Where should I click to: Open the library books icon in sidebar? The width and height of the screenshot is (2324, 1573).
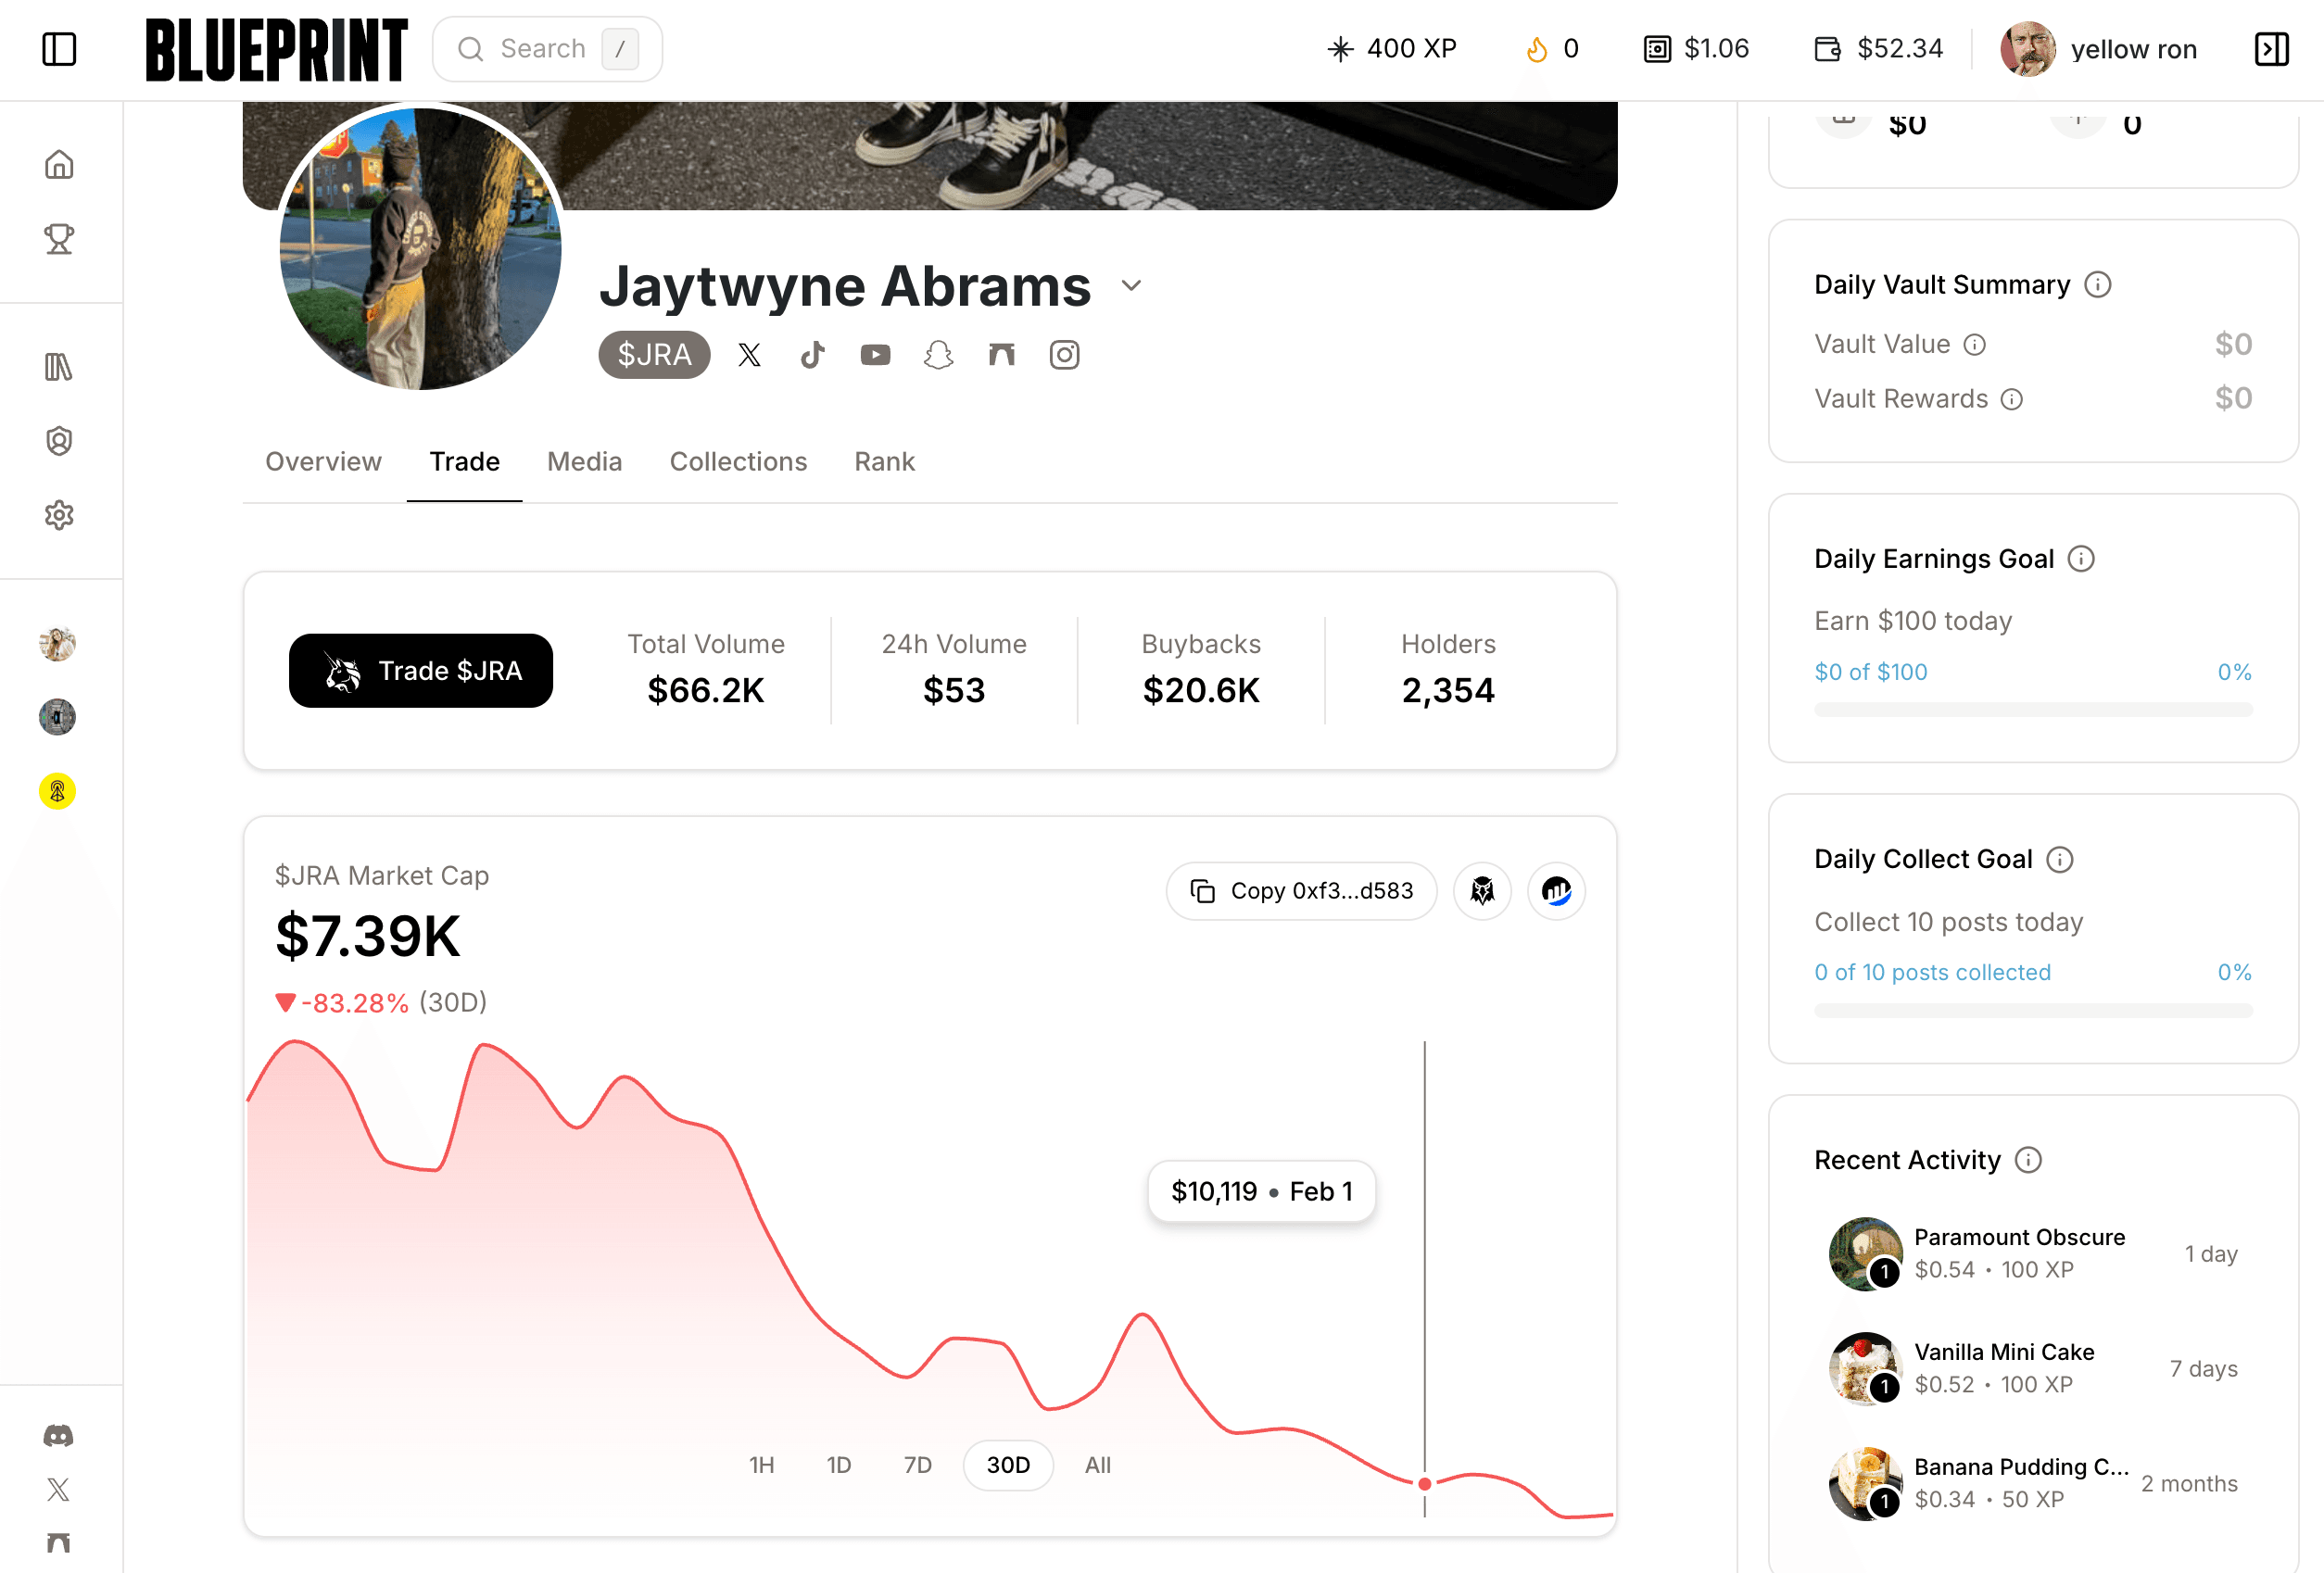[59, 367]
